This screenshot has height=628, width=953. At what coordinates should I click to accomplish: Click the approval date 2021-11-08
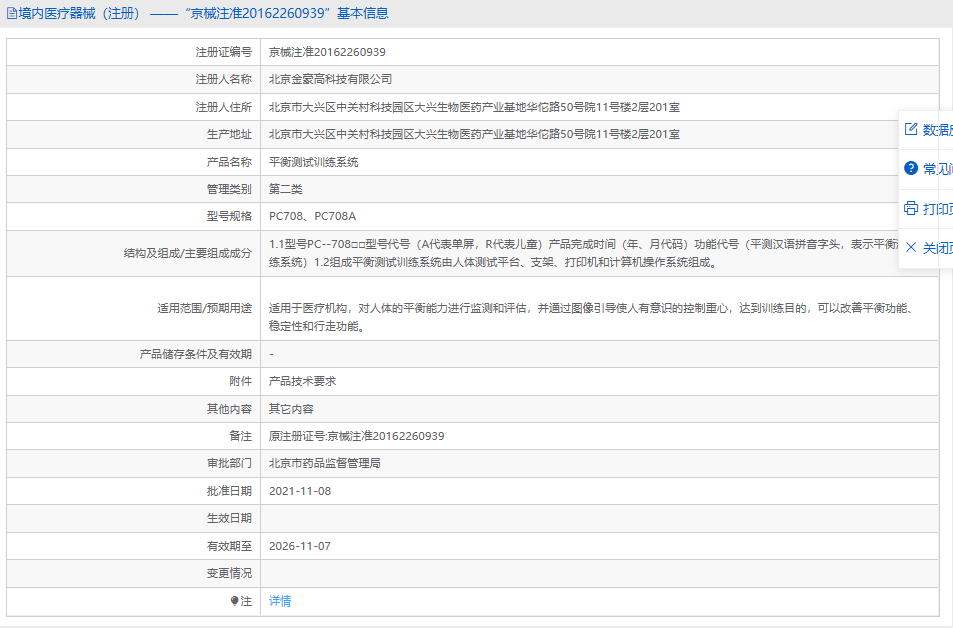coord(300,491)
